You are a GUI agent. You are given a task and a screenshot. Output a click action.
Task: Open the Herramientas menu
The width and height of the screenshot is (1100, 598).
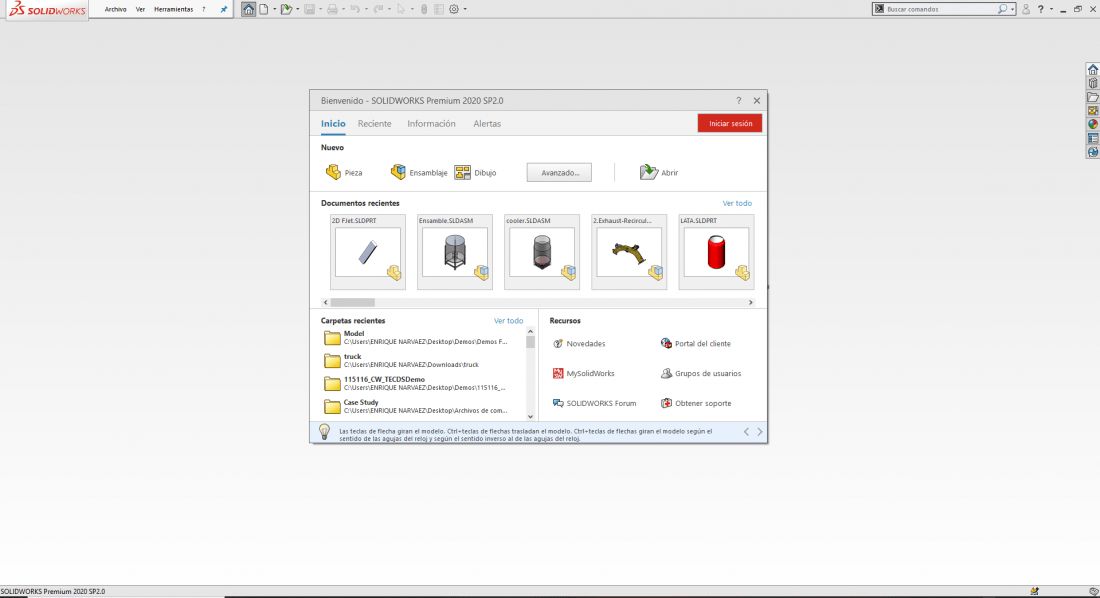tap(173, 10)
